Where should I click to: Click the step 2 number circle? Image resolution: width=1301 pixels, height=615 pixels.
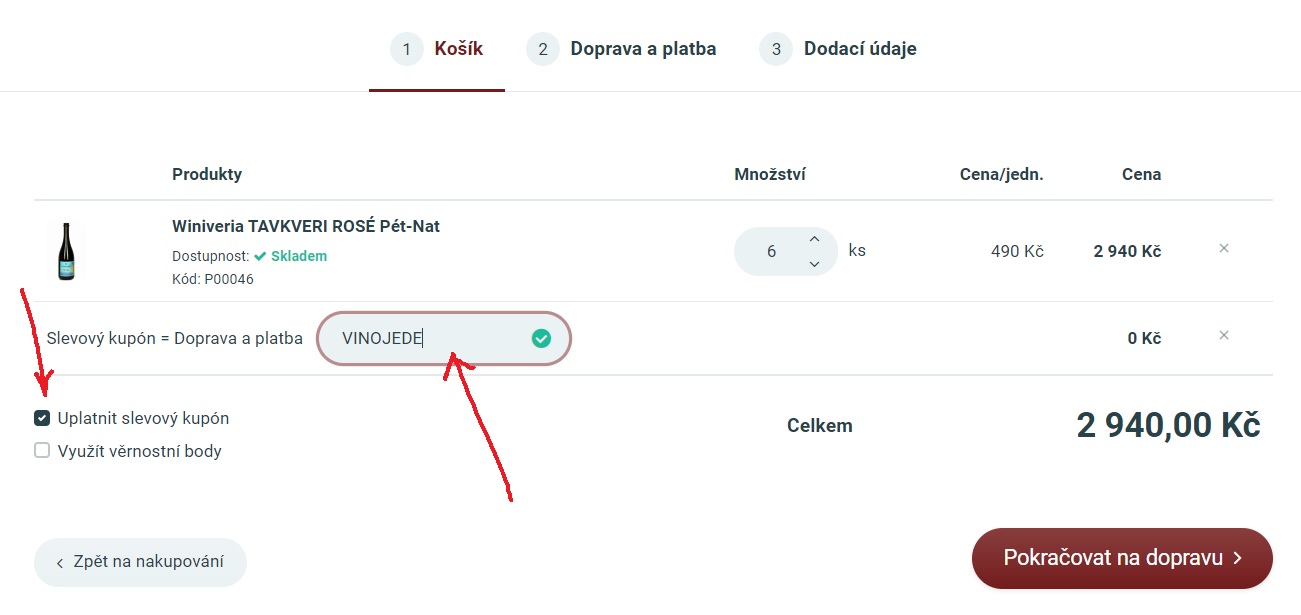tap(543, 49)
